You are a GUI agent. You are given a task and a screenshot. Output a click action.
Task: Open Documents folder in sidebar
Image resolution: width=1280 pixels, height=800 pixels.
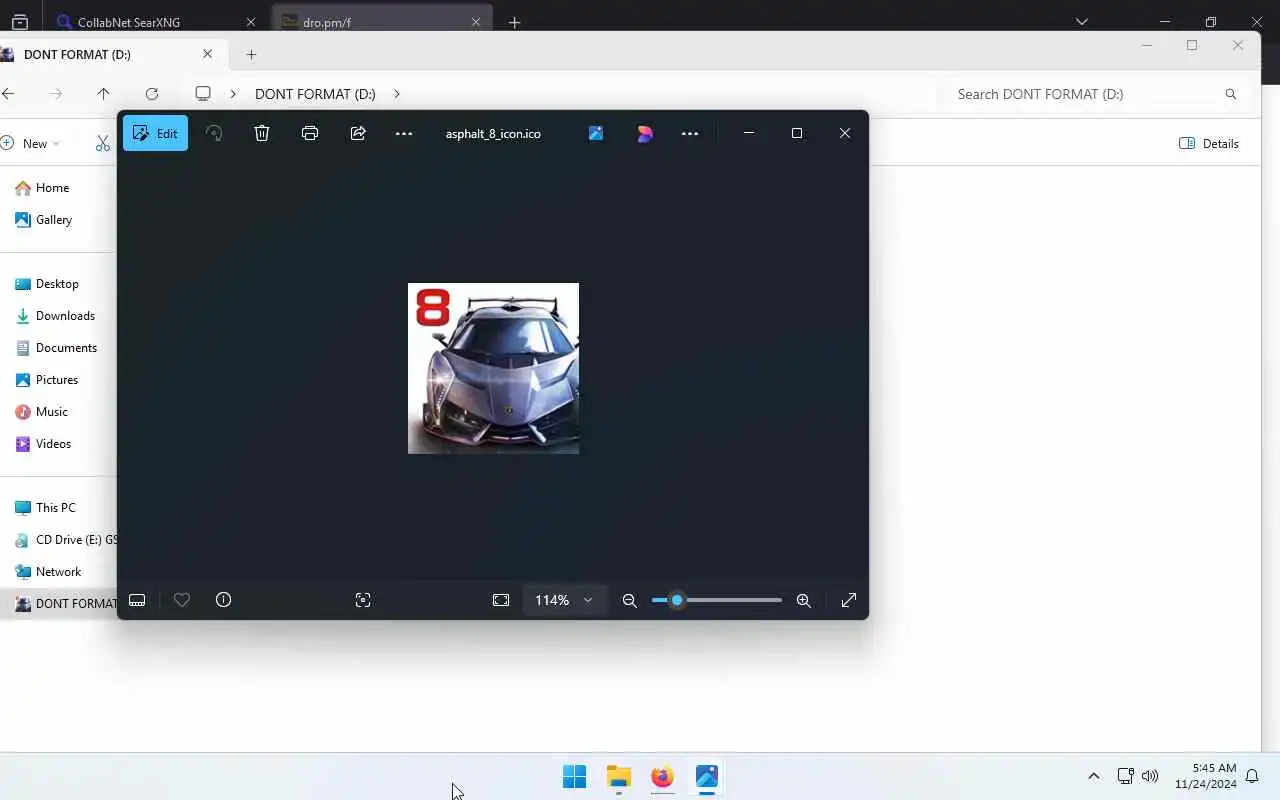[x=57, y=347]
